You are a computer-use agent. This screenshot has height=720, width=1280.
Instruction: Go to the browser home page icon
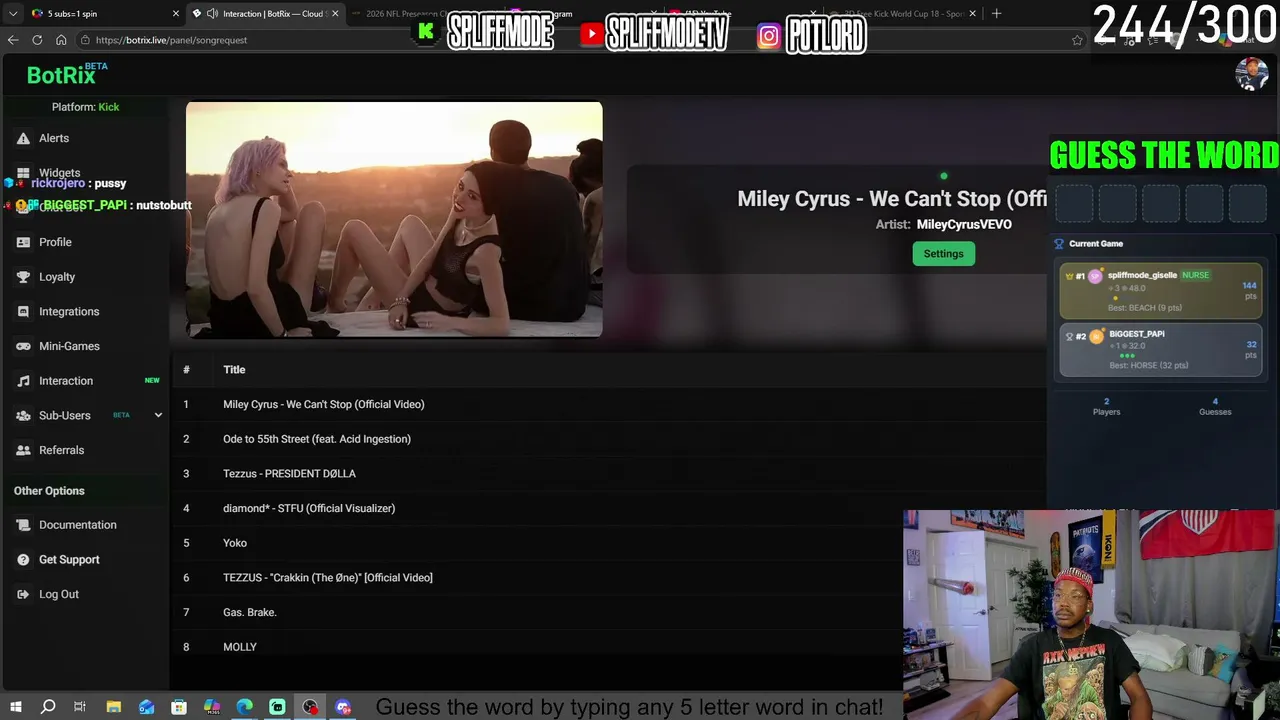(61, 40)
